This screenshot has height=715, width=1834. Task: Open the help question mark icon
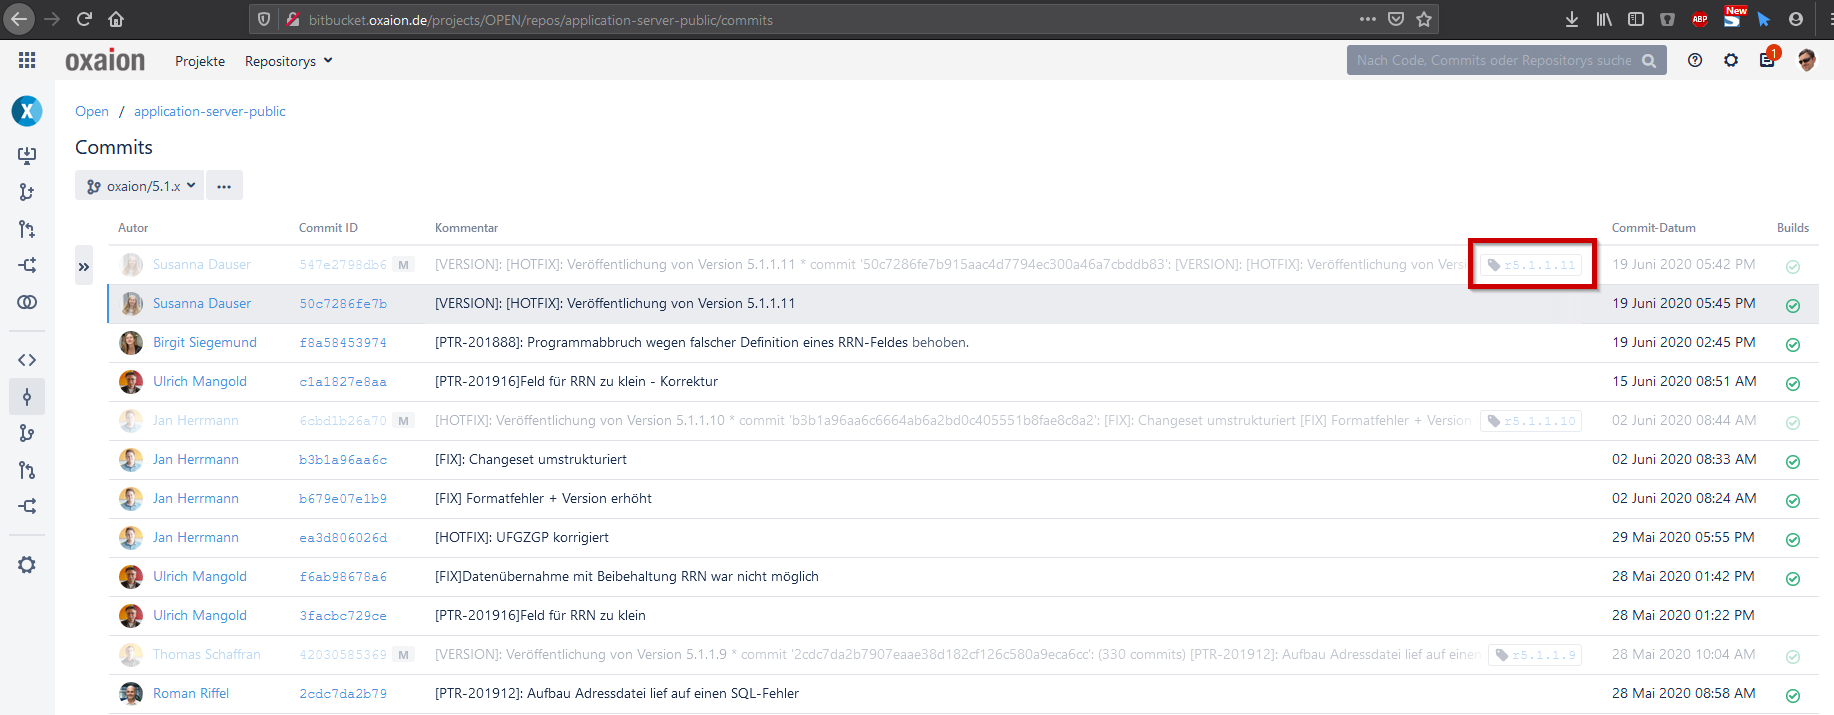[1695, 61]
